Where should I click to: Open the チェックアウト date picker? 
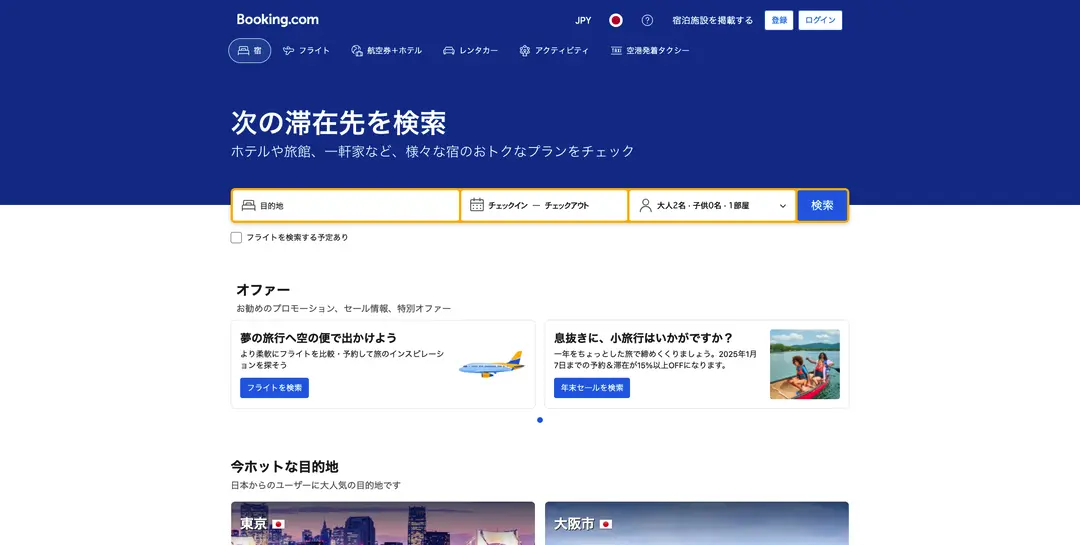pos(567,205)
